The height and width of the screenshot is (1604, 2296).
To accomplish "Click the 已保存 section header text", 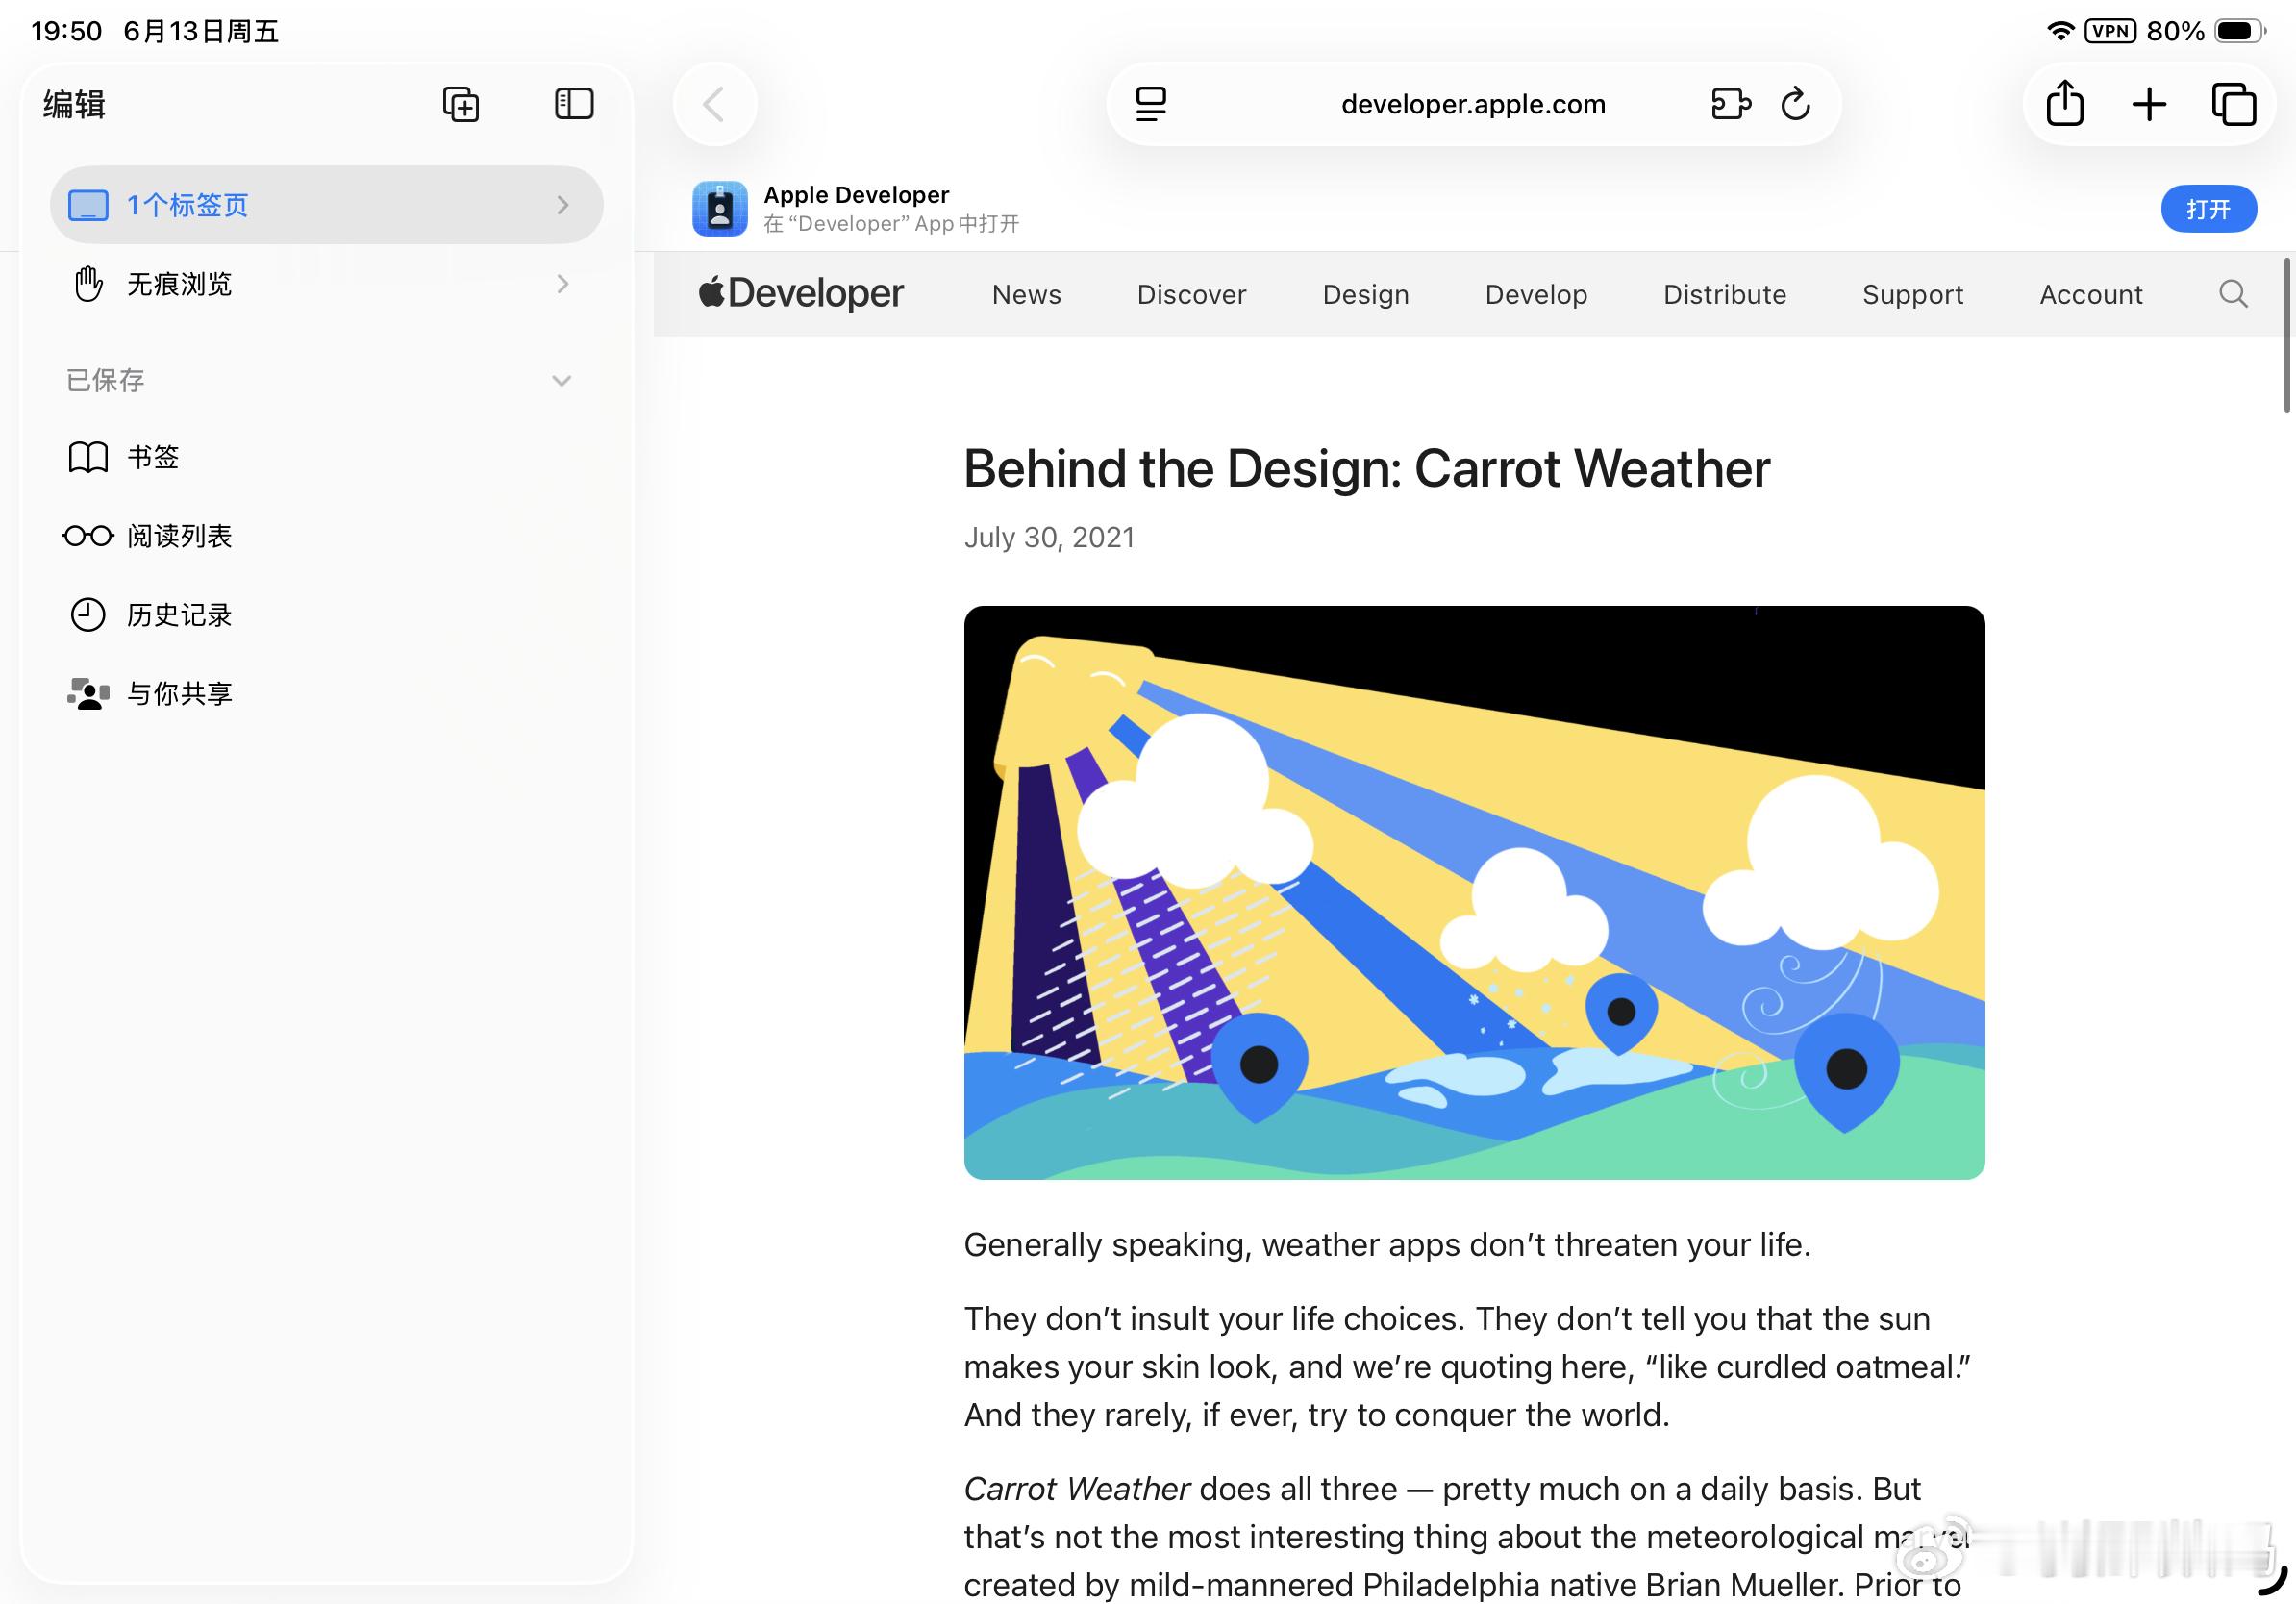I will tap(105, 380).
